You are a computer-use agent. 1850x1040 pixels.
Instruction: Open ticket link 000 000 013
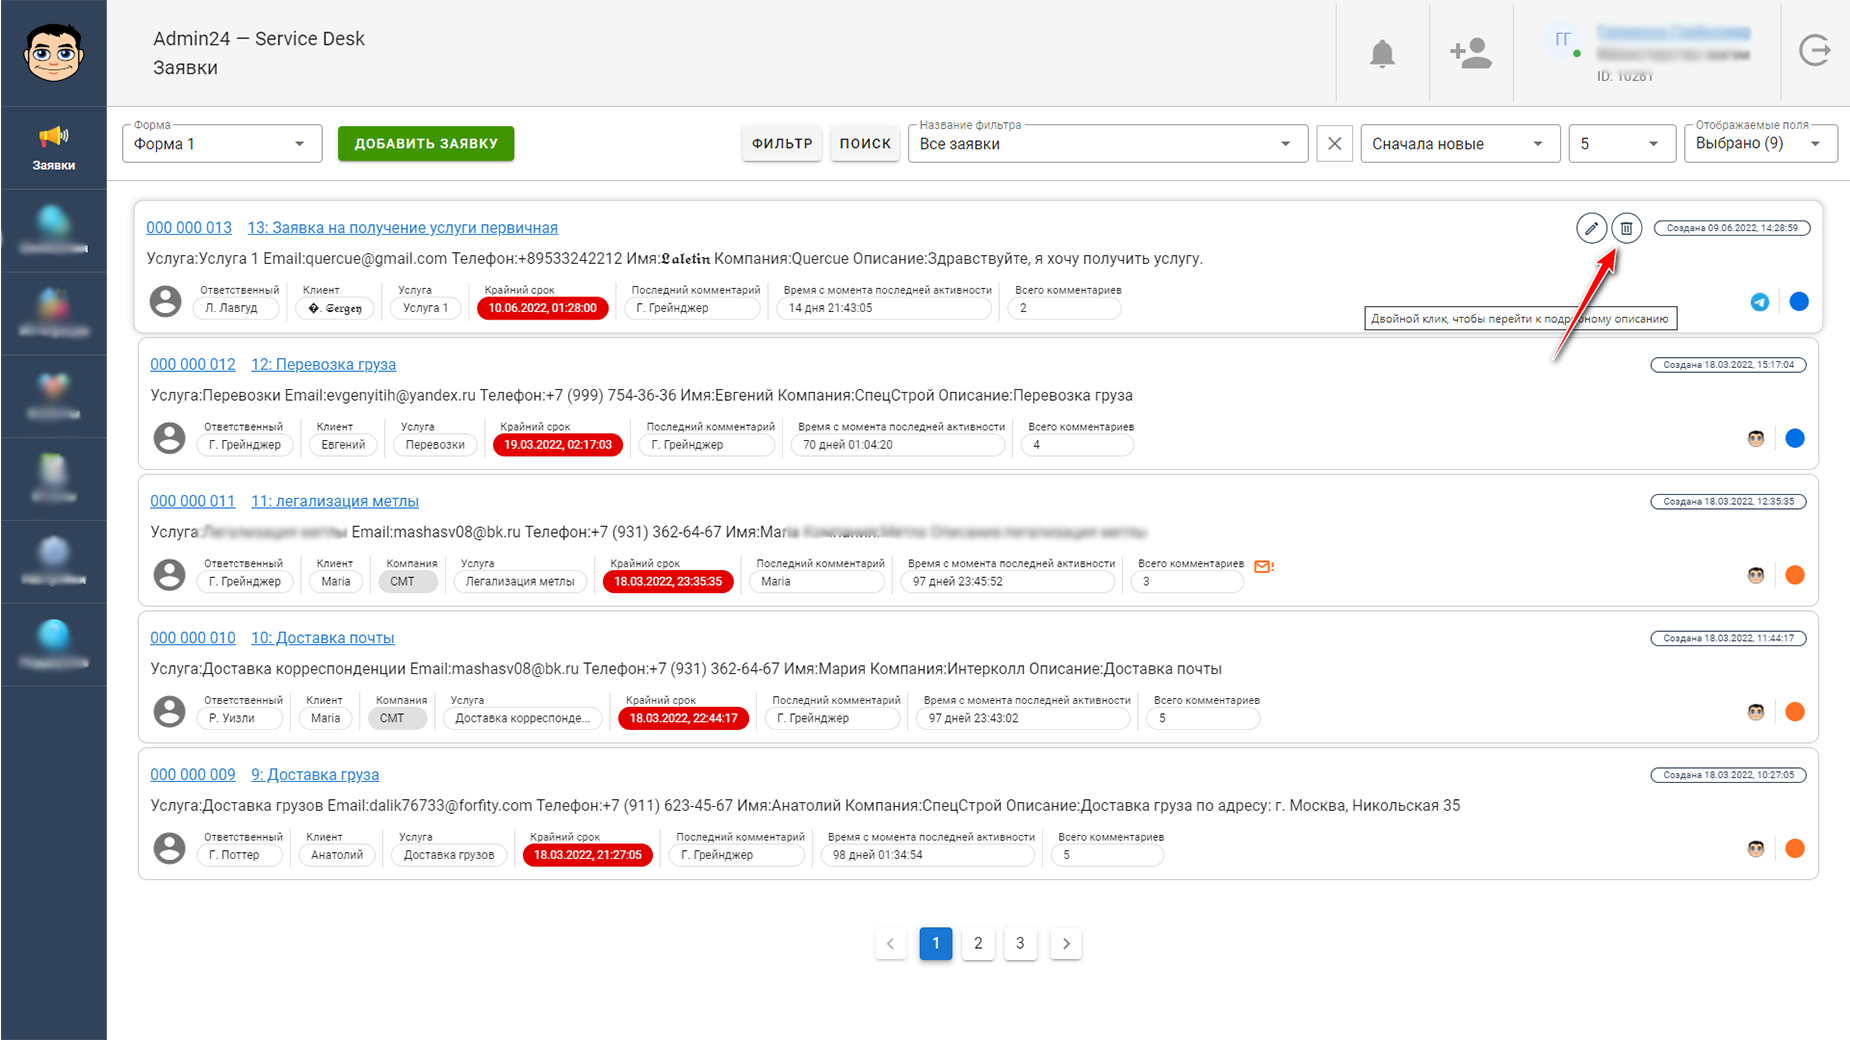click(x=189, y=228)
